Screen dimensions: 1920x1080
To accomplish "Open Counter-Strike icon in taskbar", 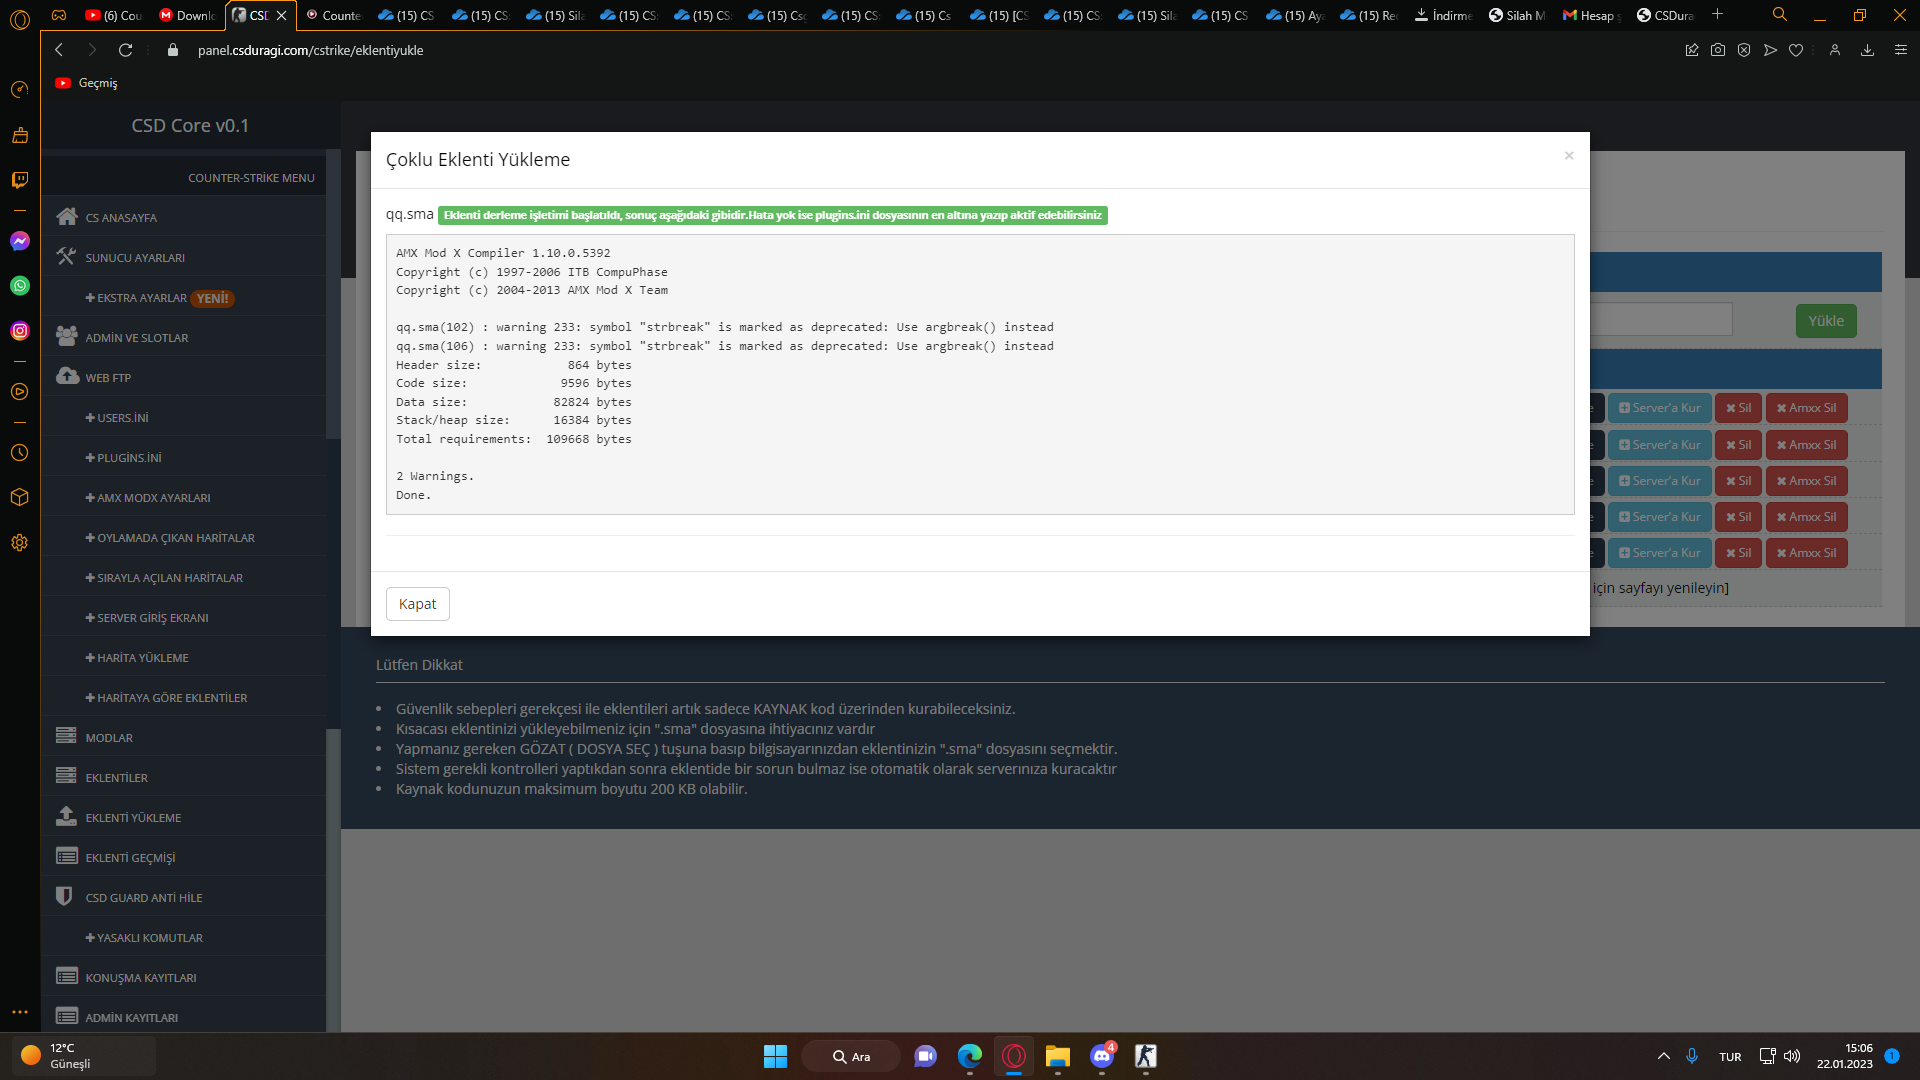I will 1146,1056.
